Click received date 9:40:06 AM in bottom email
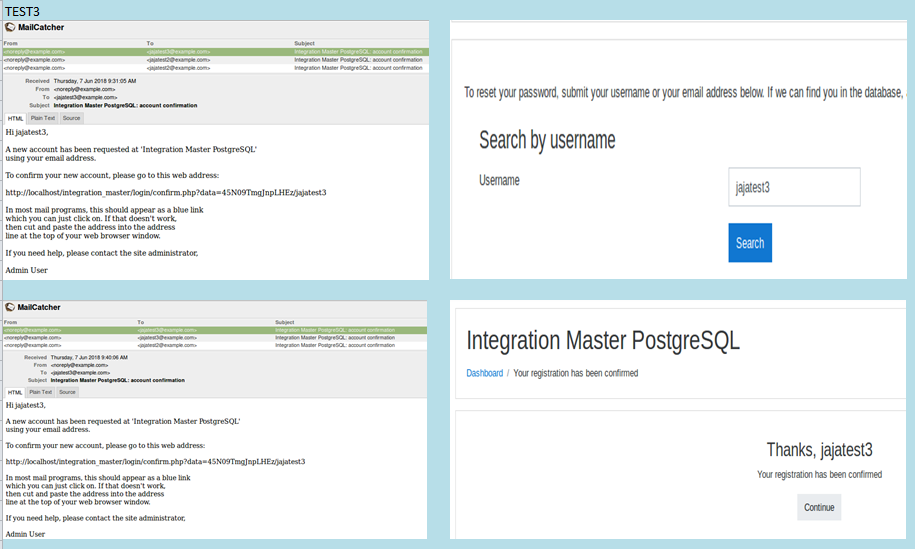915x549 pixels. coord(89,358)
